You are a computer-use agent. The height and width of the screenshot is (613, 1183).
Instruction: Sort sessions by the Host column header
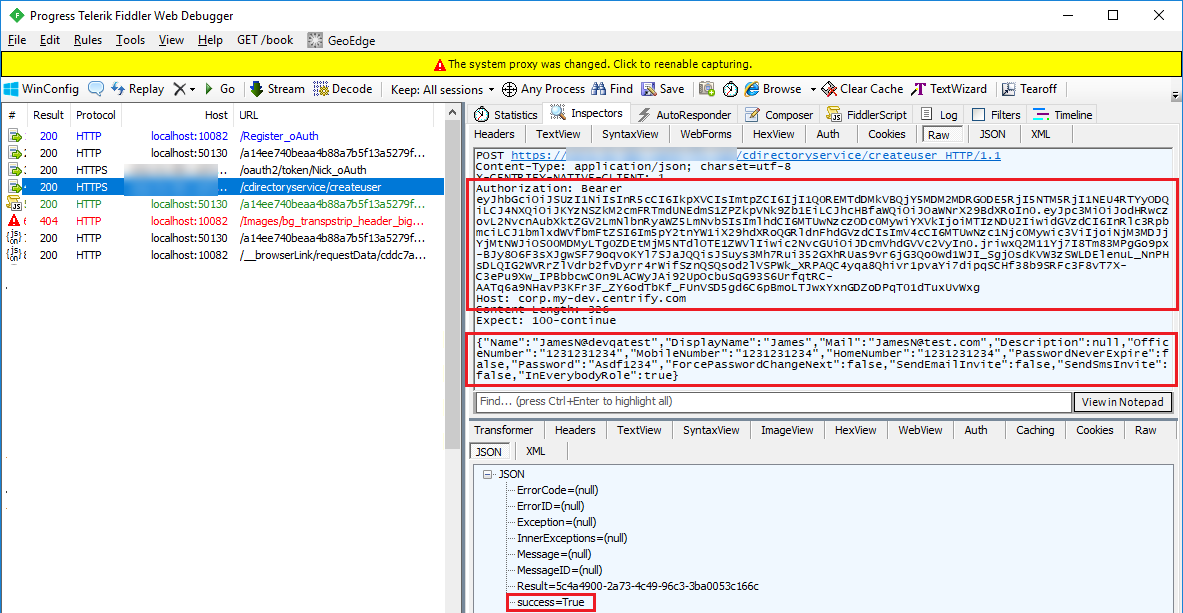[x=177, y=116]
